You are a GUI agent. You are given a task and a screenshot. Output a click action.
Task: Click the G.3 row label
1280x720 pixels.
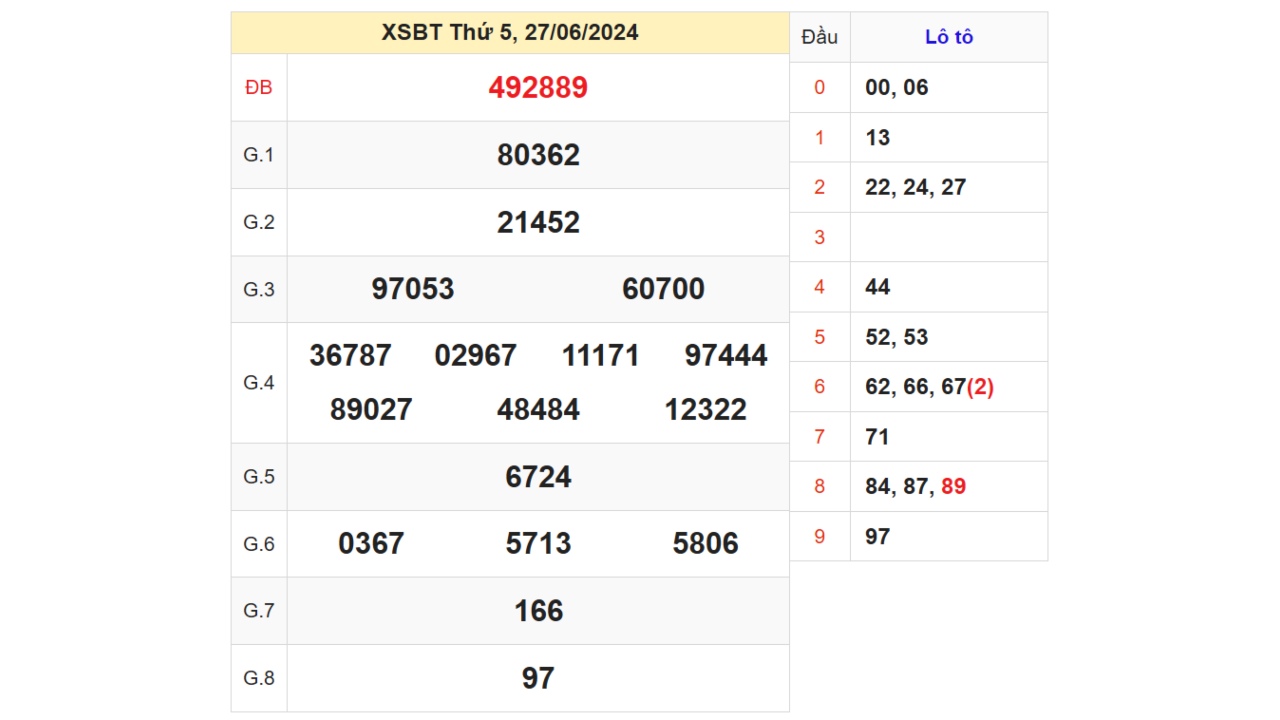pyautogui.click(x=258, y=289)
